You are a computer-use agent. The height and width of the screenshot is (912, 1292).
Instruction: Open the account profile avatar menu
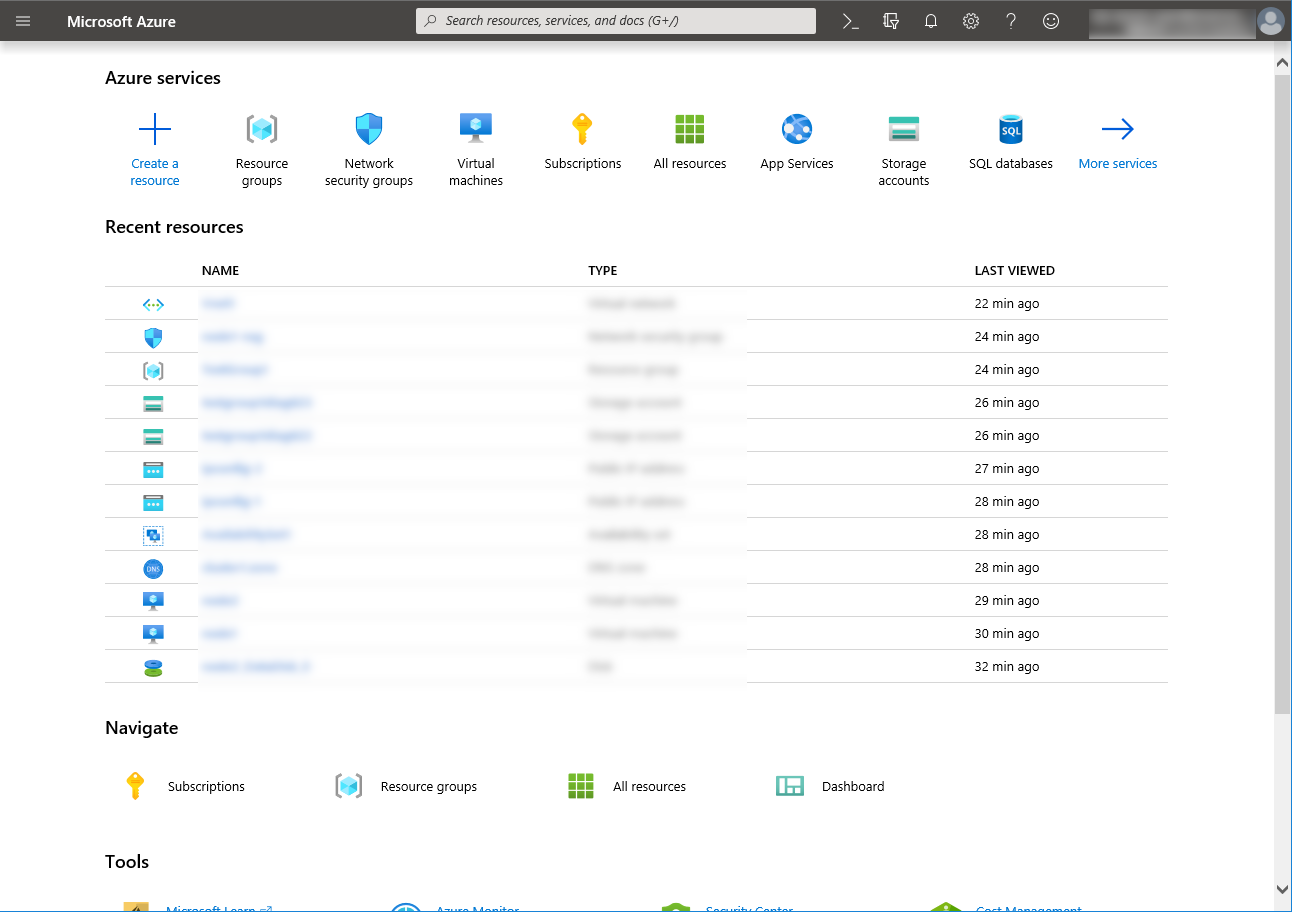pos(1270,21)
